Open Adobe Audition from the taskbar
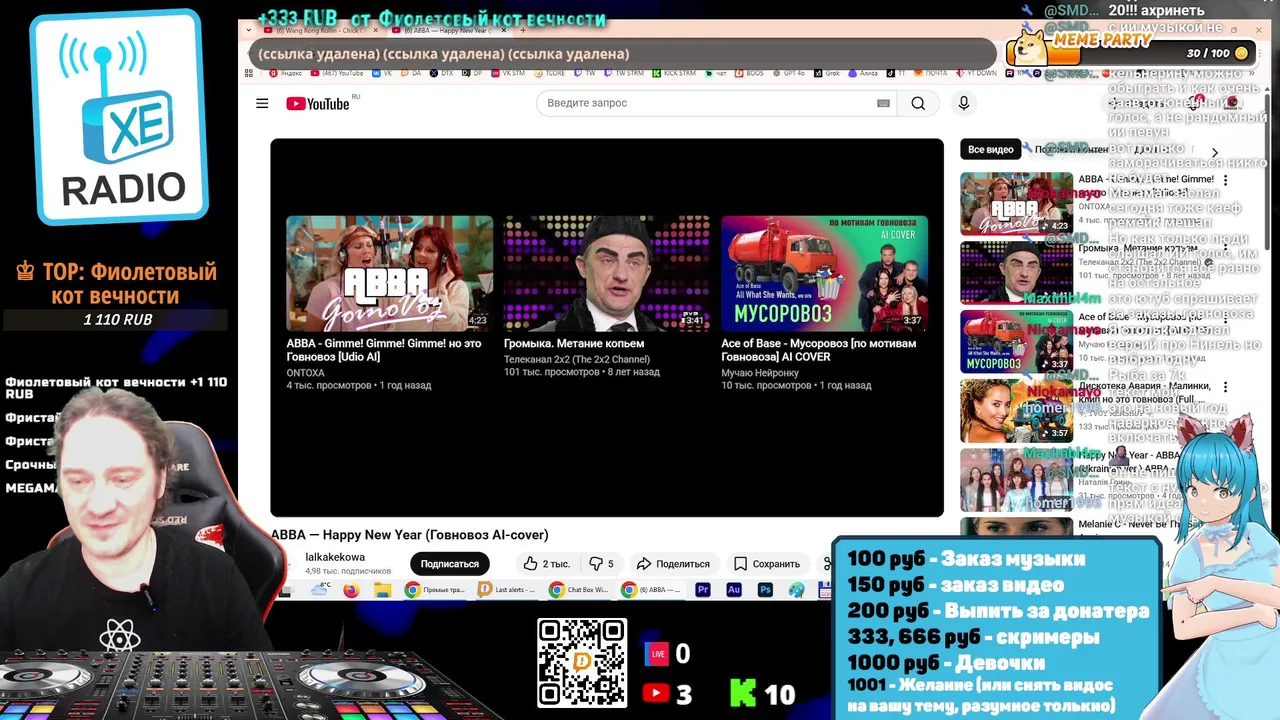Screen dimensions: 1280x720 pos(734,590)
